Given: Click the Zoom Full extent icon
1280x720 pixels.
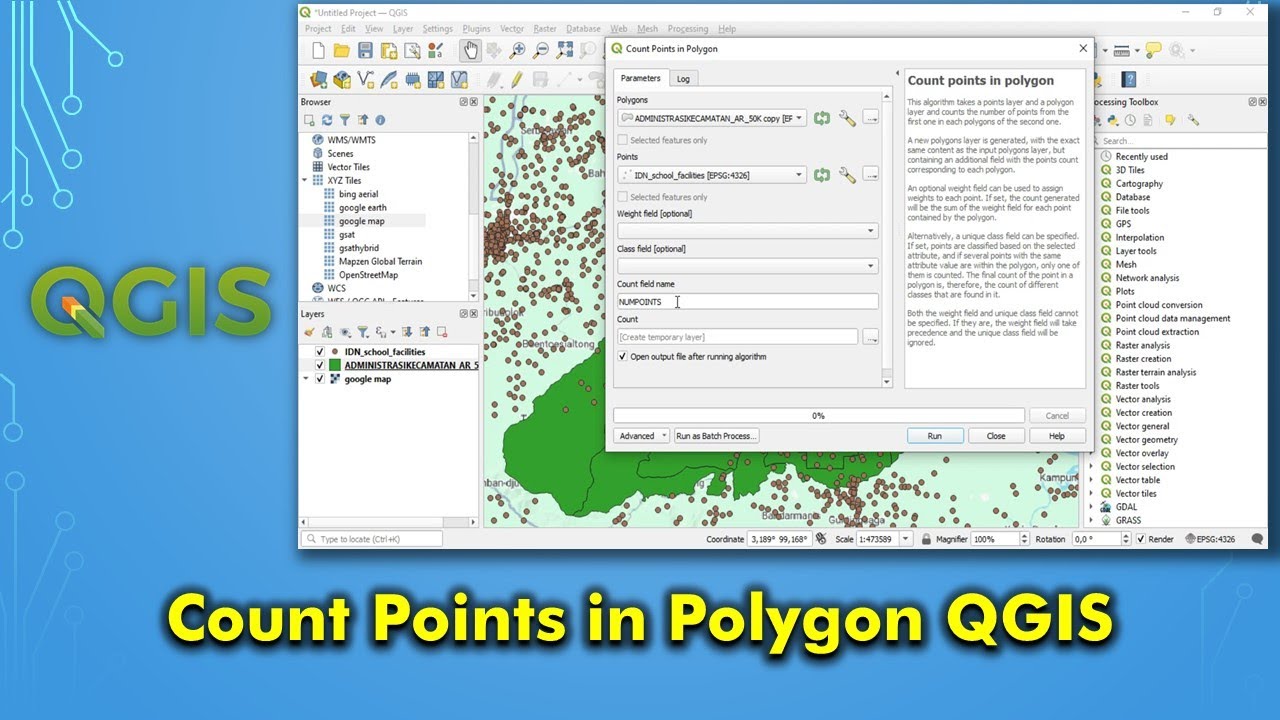Looking at the screenshot, I should (x=565, y=50).
